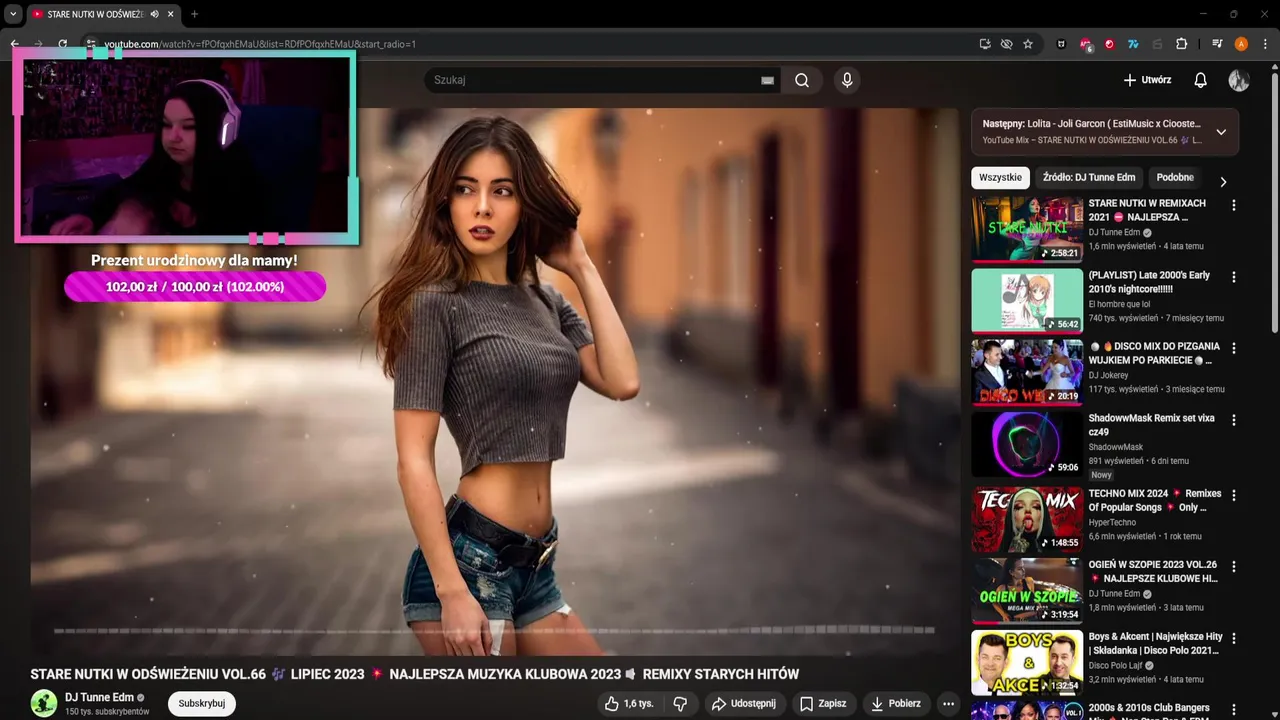Viewport: 1280px width, 720px height.
Task: Select the Wszystkie filter chip
Action: point(1000,177)
